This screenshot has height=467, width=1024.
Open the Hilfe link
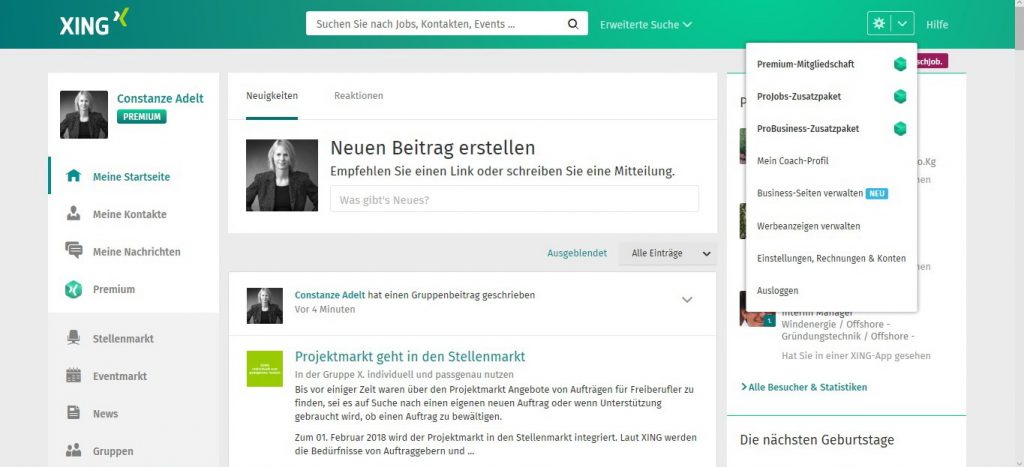tap(936, 25)
